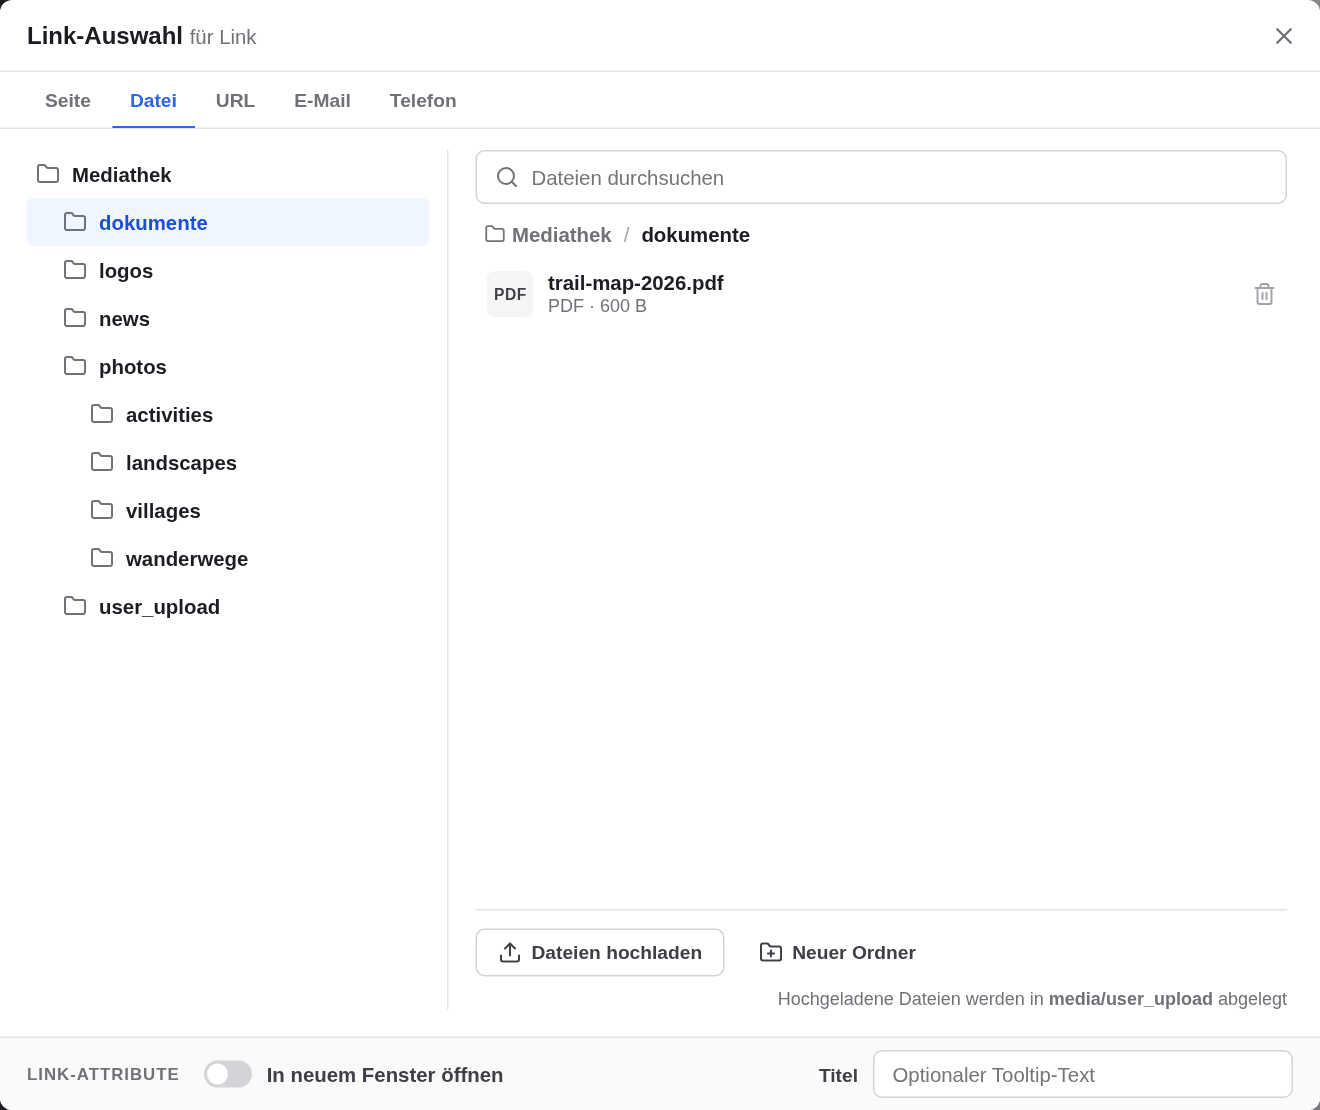Click the search magnifier icon
The image size is (1320, 1110).
pos(507,177)
